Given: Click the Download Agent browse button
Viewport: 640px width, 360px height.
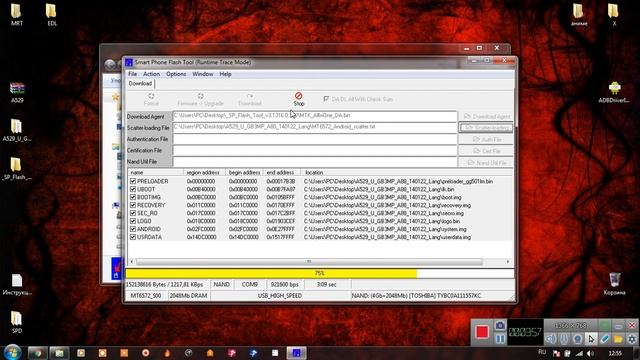Looking at the screenshot, I should 487,116.
